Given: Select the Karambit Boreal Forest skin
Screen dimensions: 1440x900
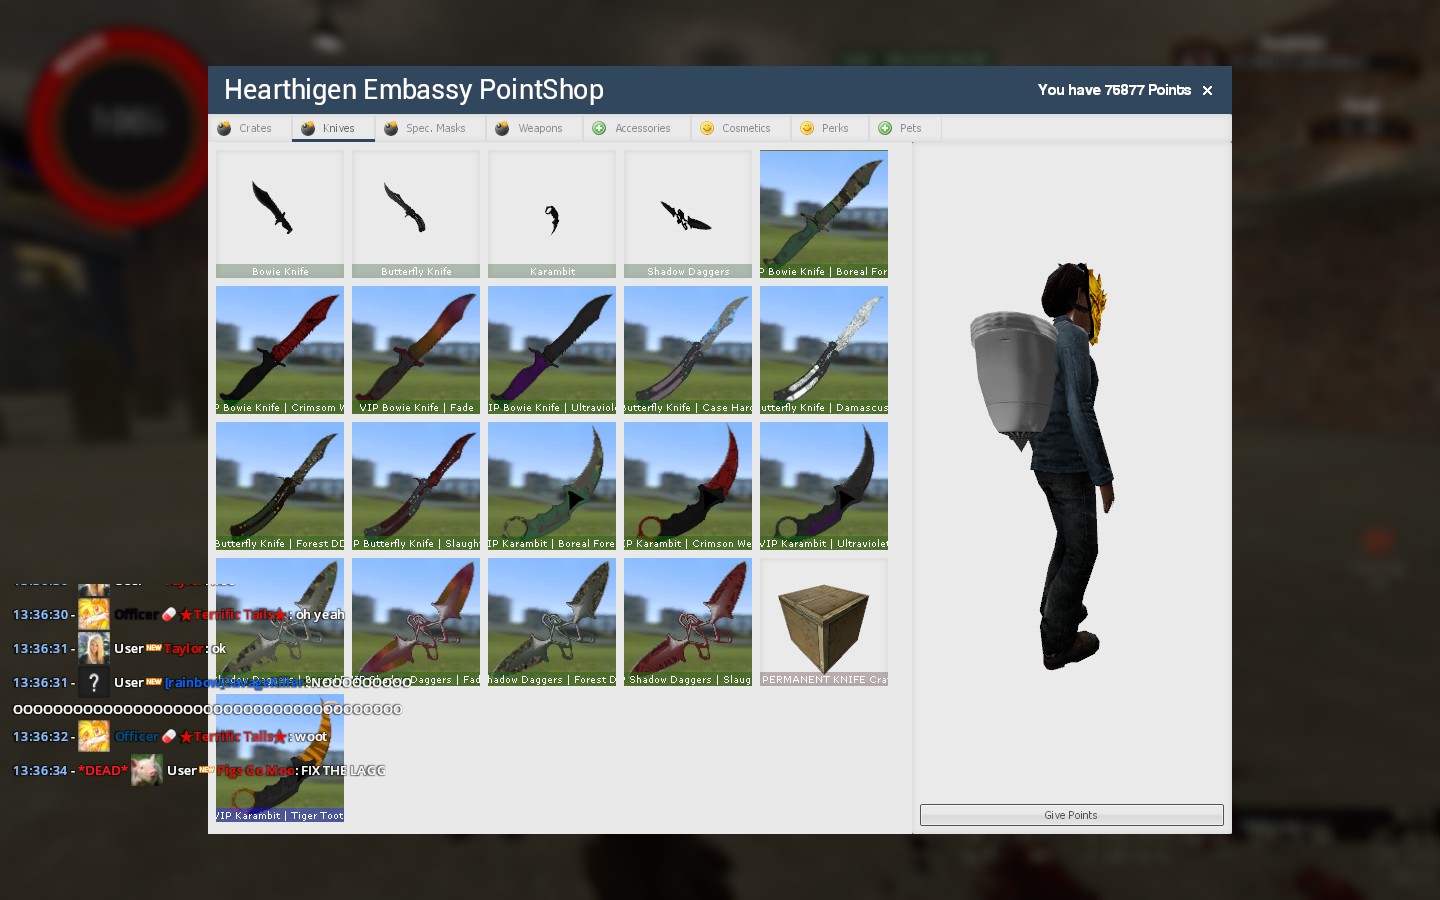Looking at the screenshot, I should point(552,486).
